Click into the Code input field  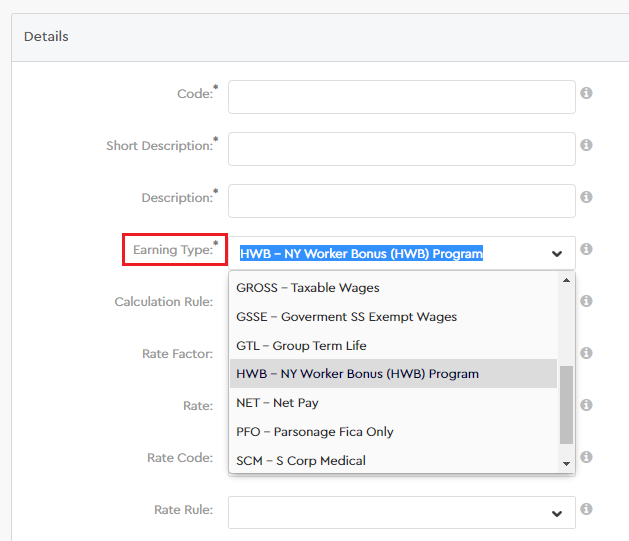click(401, 97)
